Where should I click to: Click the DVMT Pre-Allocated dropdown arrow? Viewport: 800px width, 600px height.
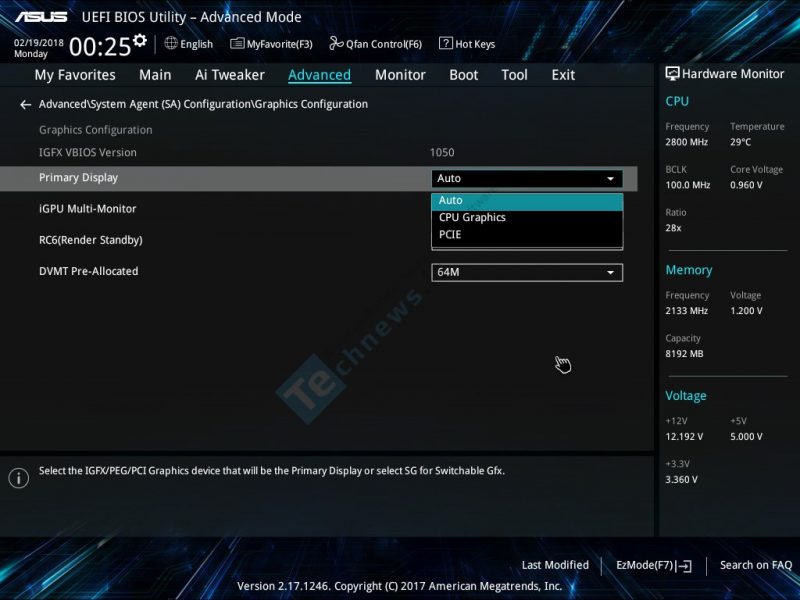(610, 273)
